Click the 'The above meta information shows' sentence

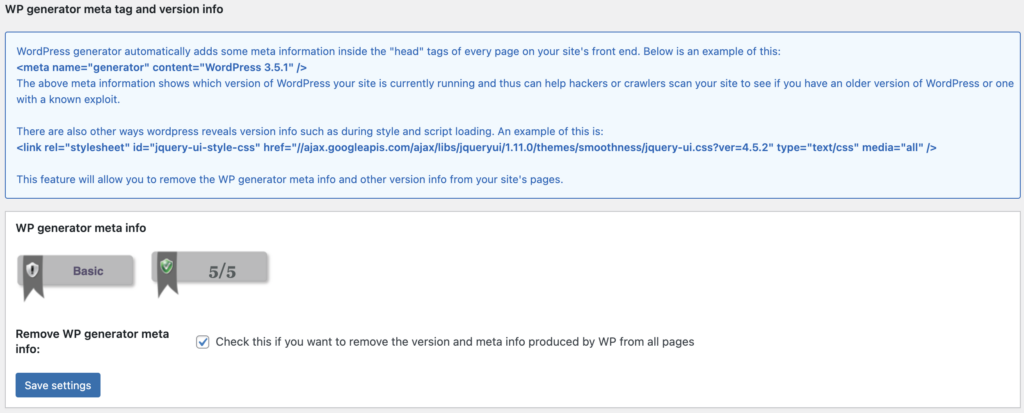(513, 91)
